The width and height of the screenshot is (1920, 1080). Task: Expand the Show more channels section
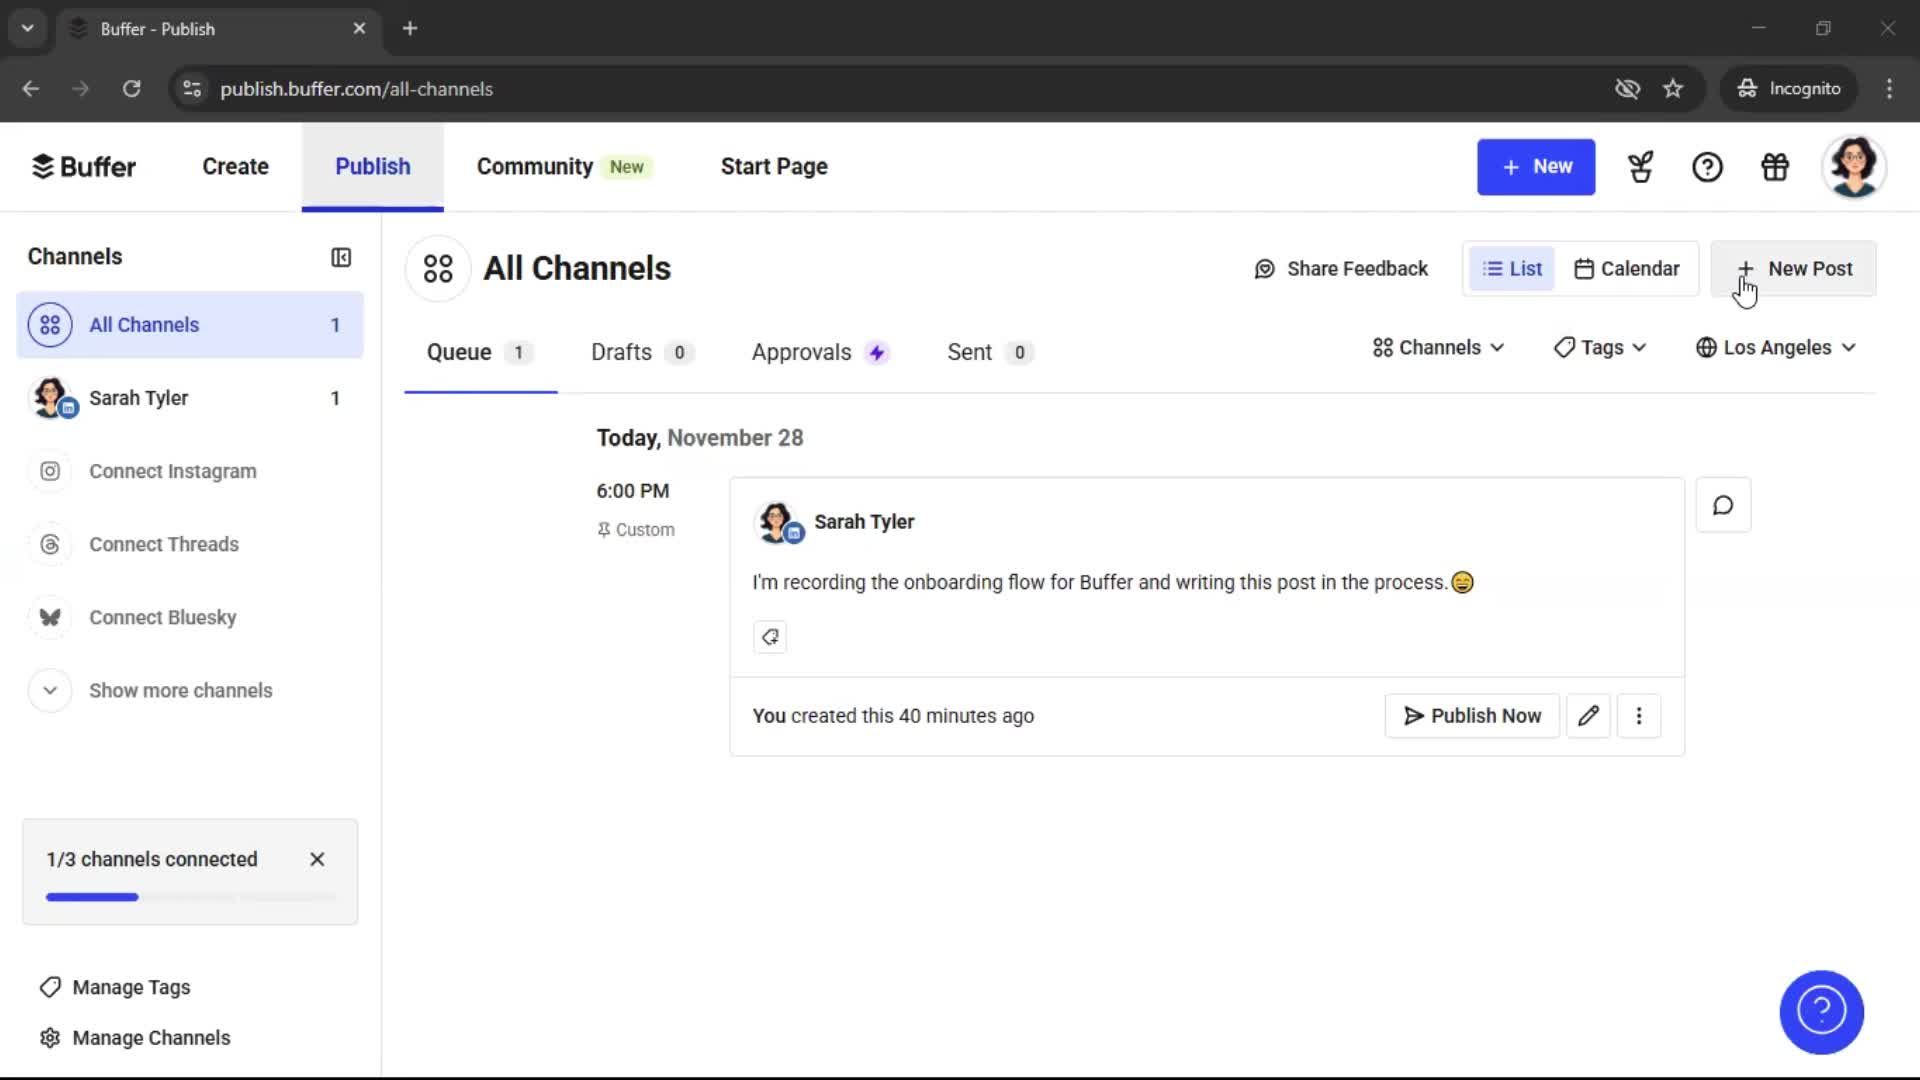pyautogui.click(x=180, y=690)
